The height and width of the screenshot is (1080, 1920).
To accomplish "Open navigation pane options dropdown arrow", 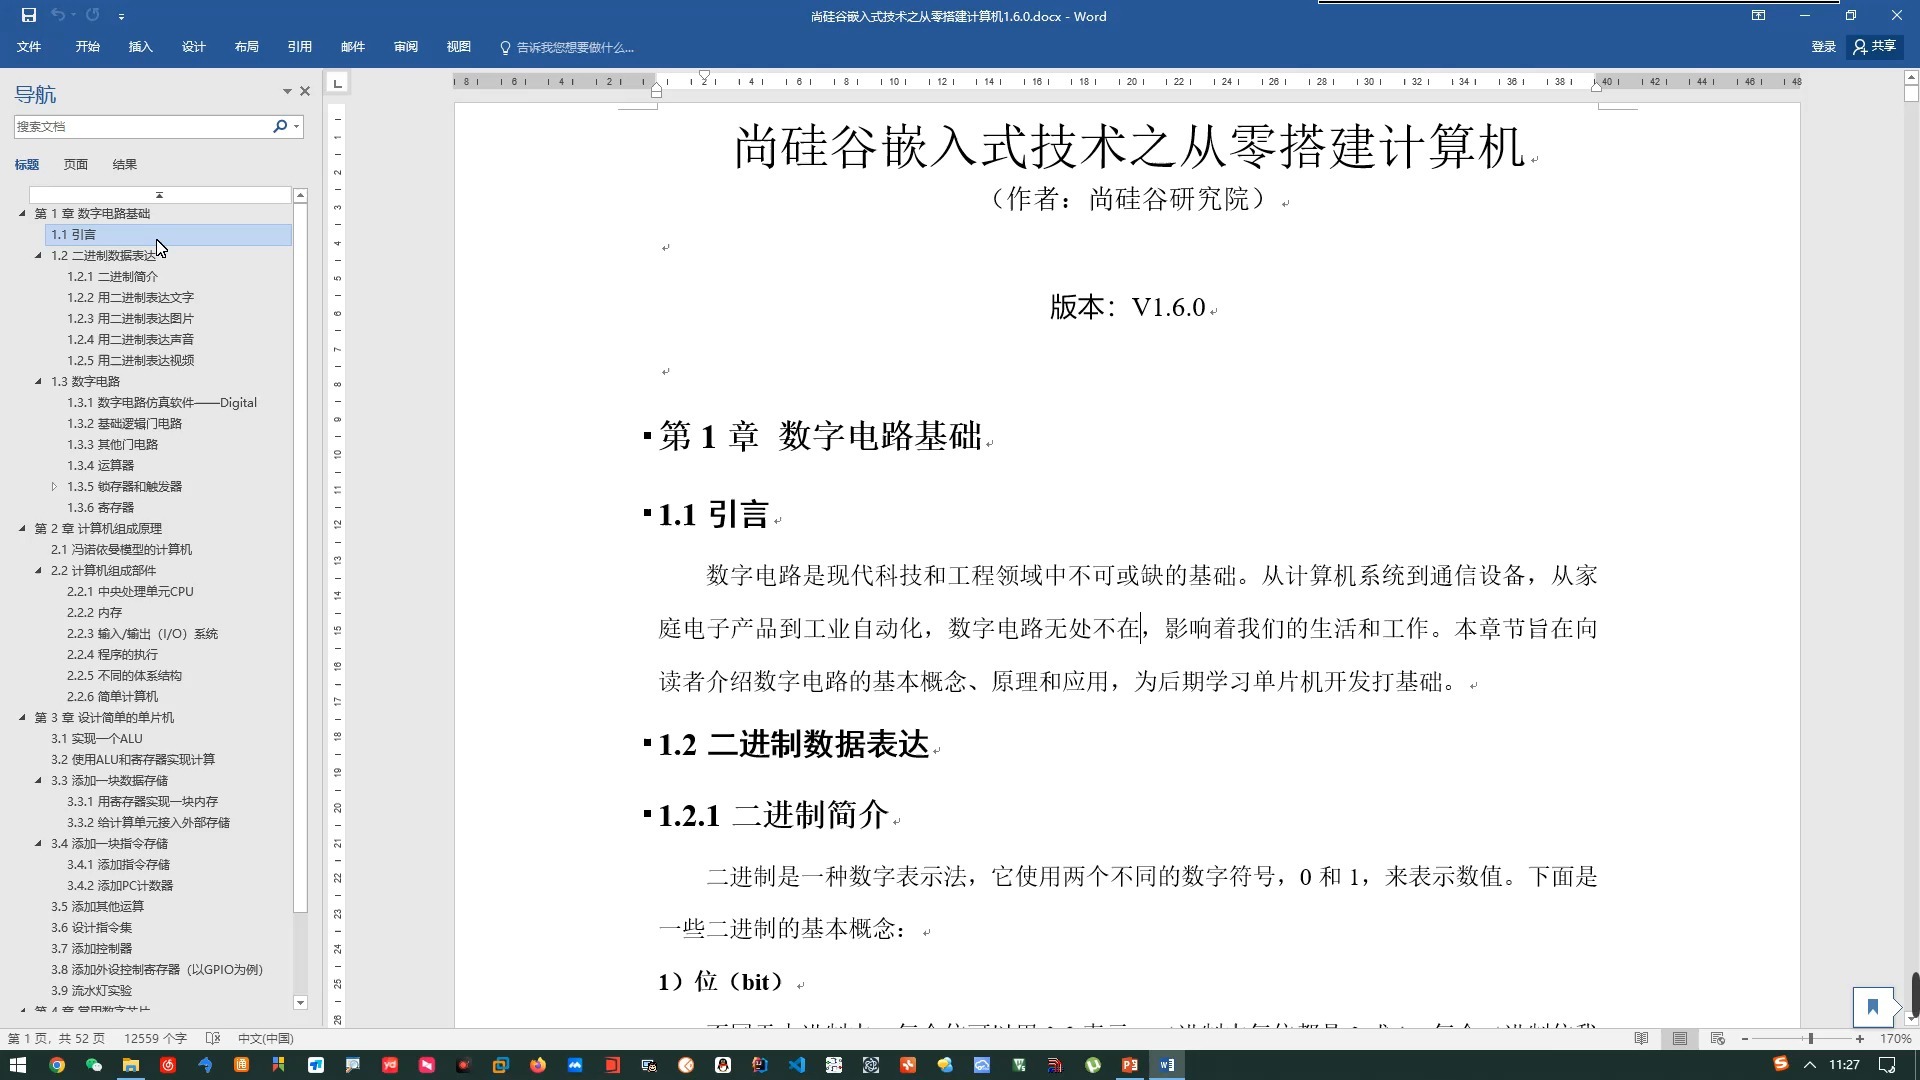I will [287, 91].
